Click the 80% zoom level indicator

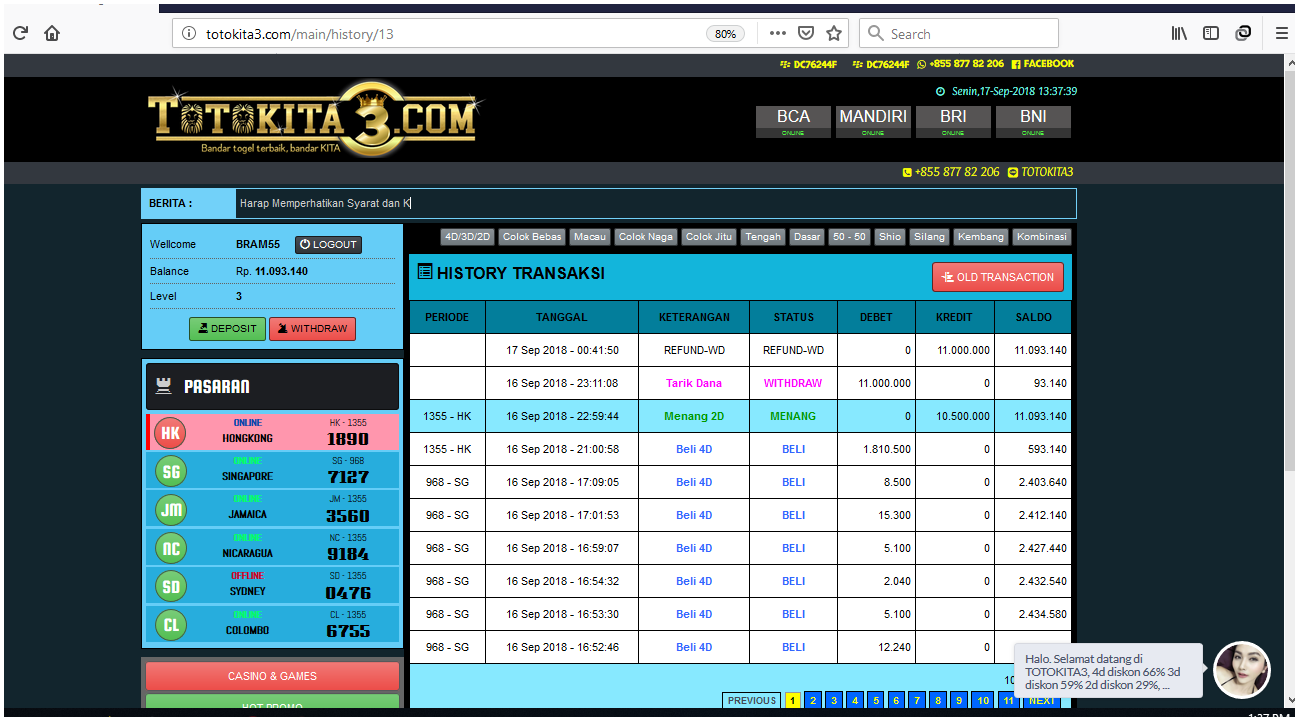coord(725,34)
